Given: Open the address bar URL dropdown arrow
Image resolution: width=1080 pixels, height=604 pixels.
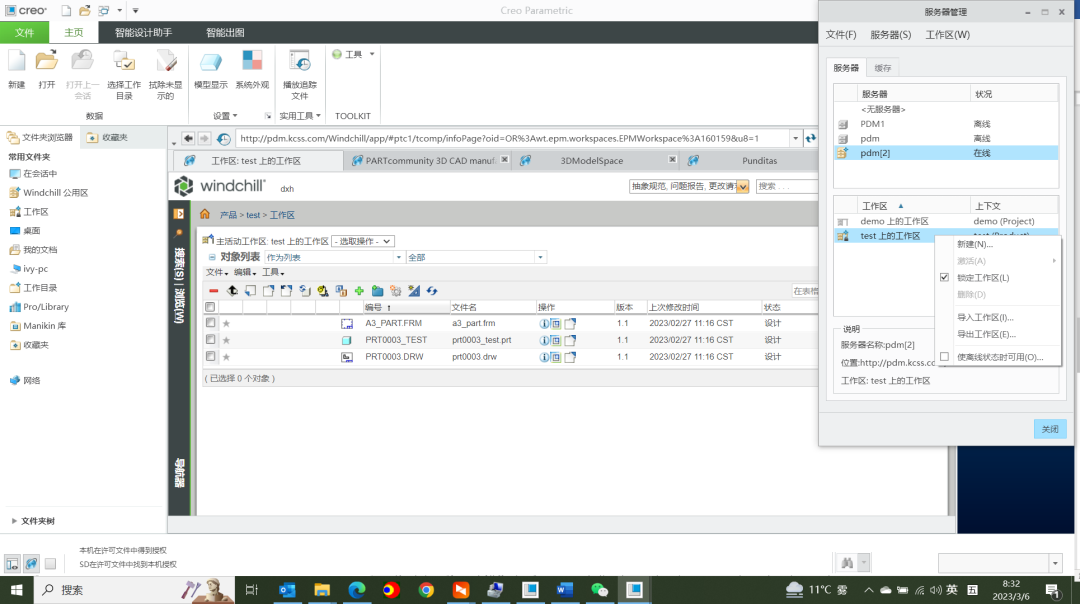Looking at the screenshot, I should coord(796,138).
